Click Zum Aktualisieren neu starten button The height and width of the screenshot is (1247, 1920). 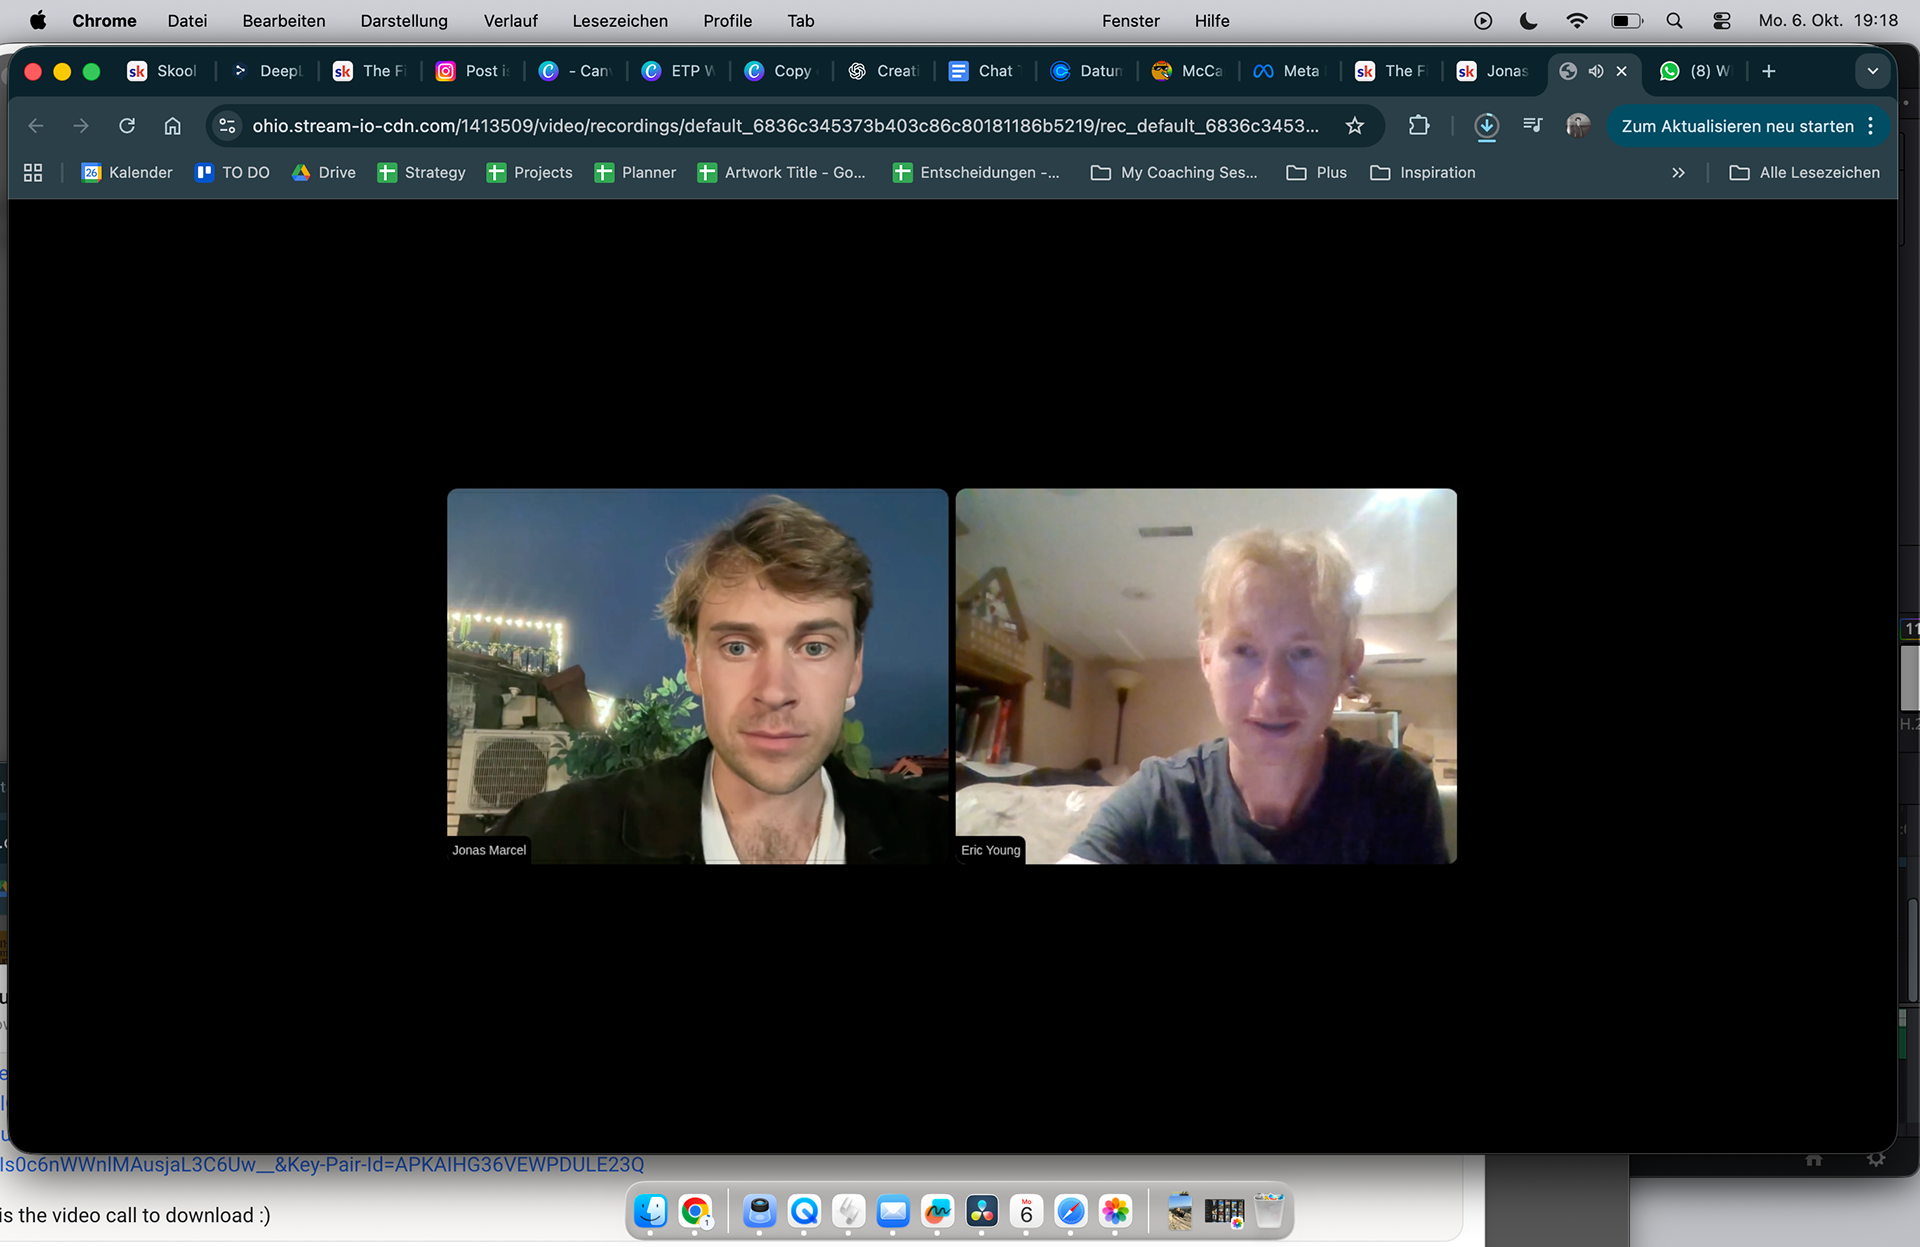click(1737, 126)
